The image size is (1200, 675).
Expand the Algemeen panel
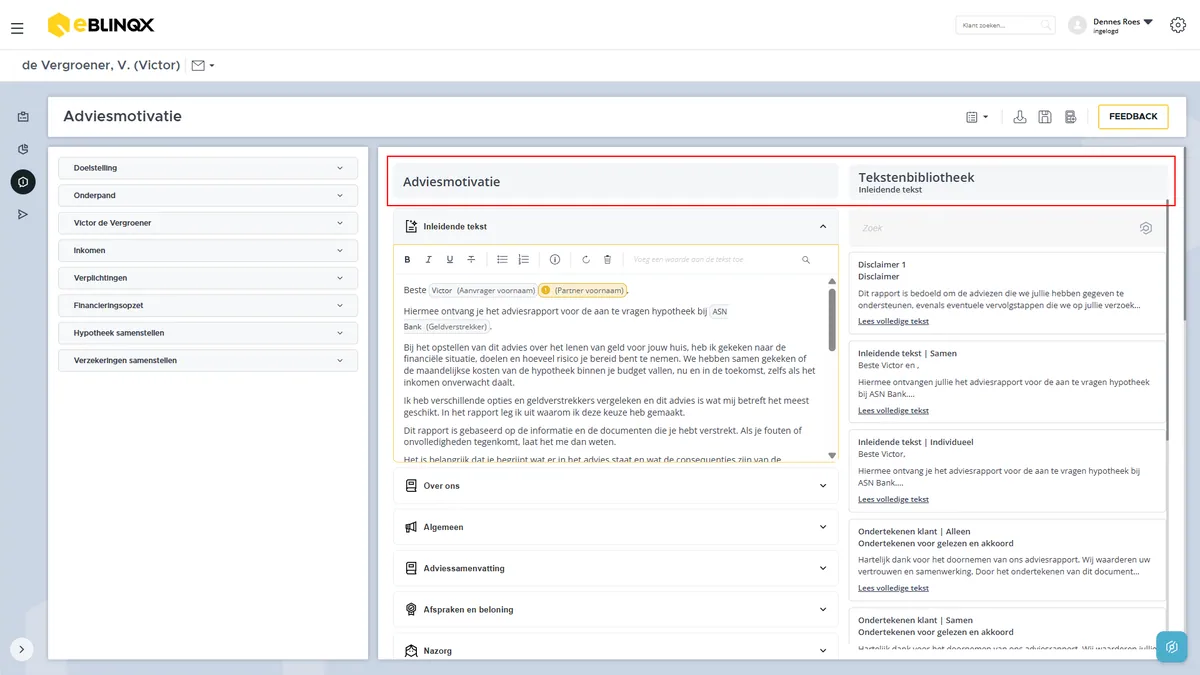(616, 527)
